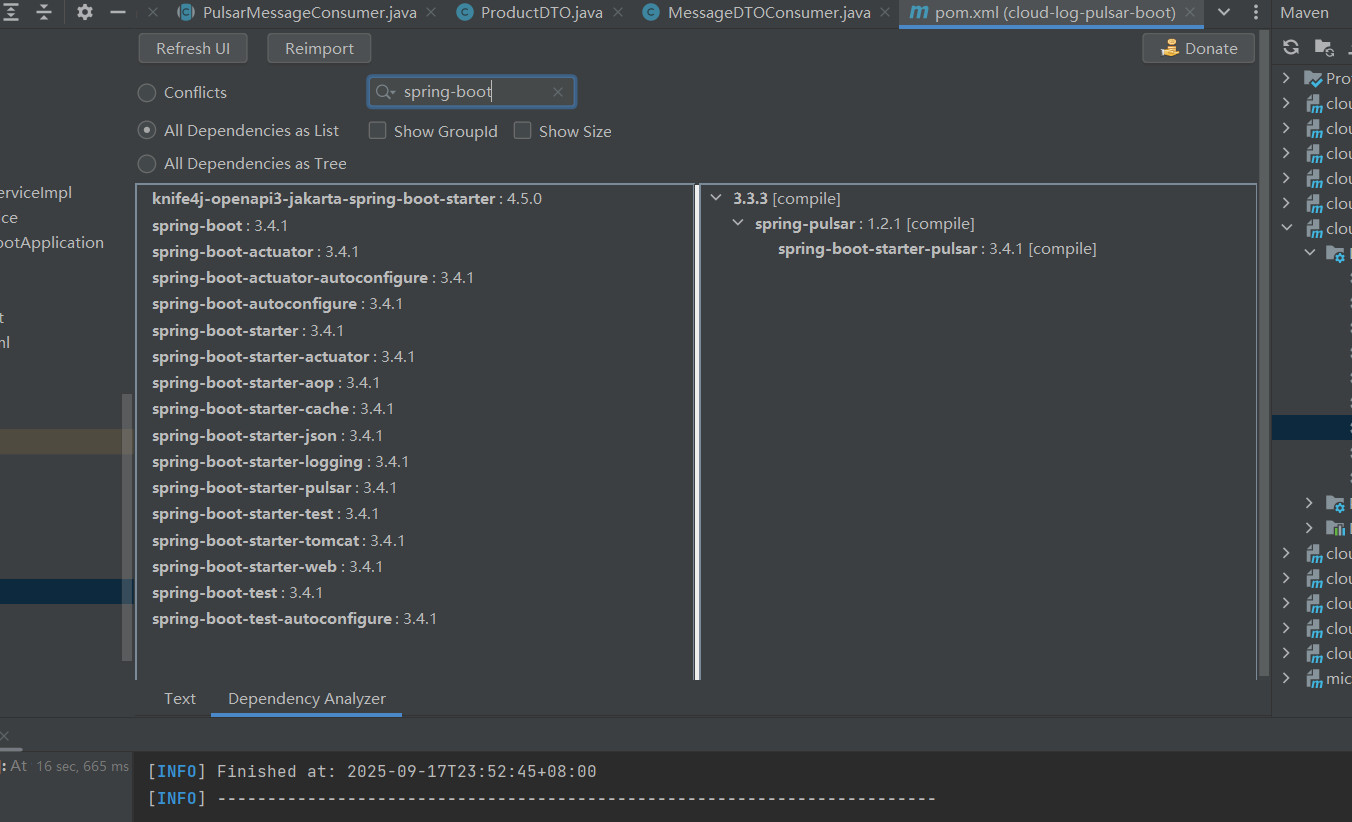Enable the Show GroupId checkbox

(x=378, y=131)
